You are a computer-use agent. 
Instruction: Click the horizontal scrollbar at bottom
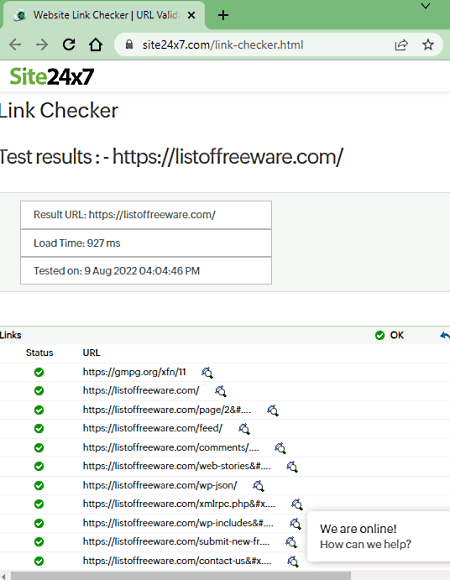(181, 576)
